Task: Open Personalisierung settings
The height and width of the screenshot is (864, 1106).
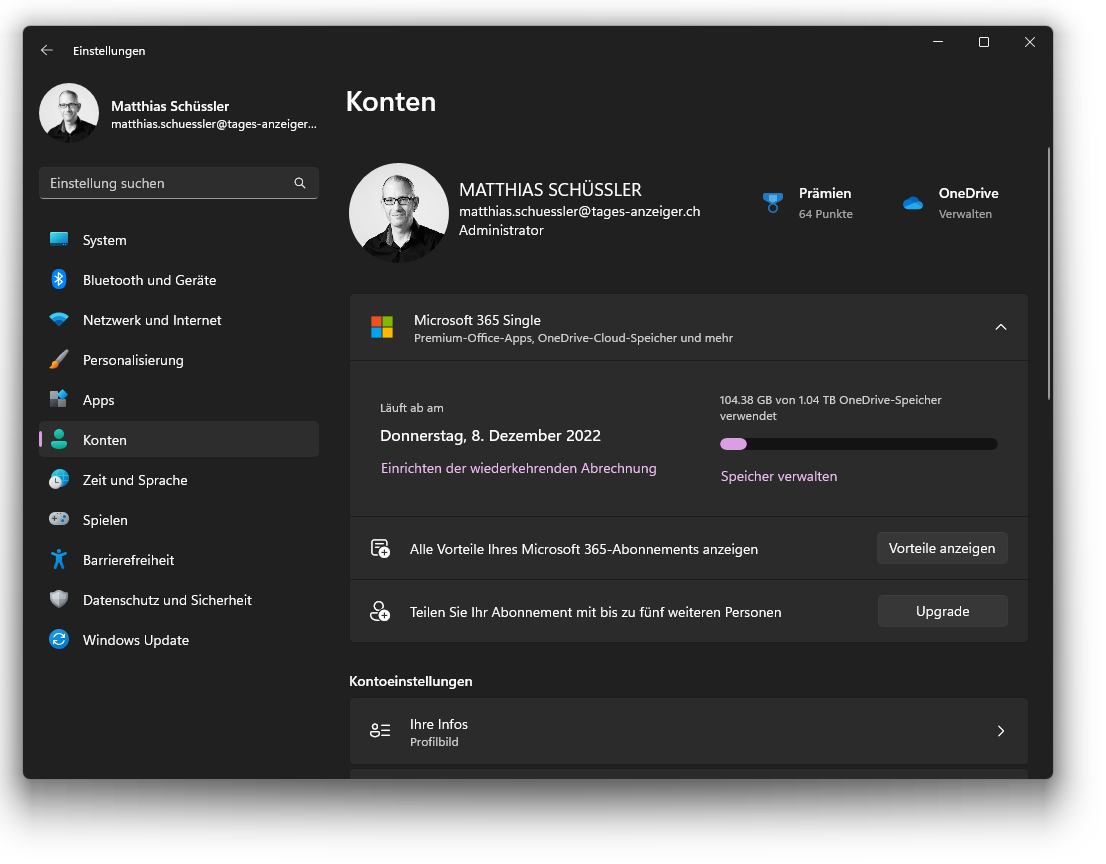Action: click(179, 360)
